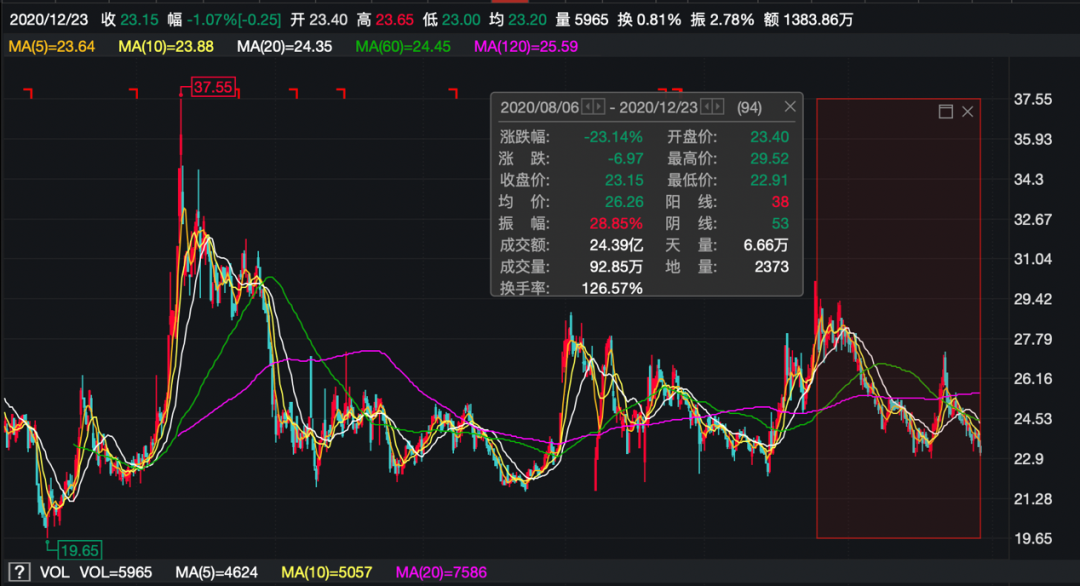Click the 37.55 highest price marker
The width and height of the screenshot is (1080, 586).
pos(213,87)
